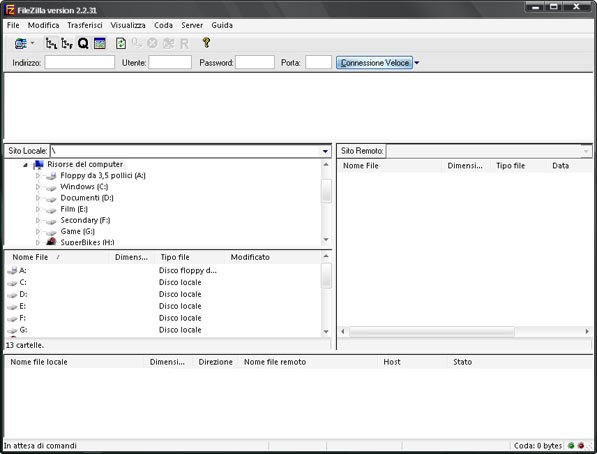Toggle the transfer queue Q icon
Viewport: 597px width, 454px height.
(83, 43)
